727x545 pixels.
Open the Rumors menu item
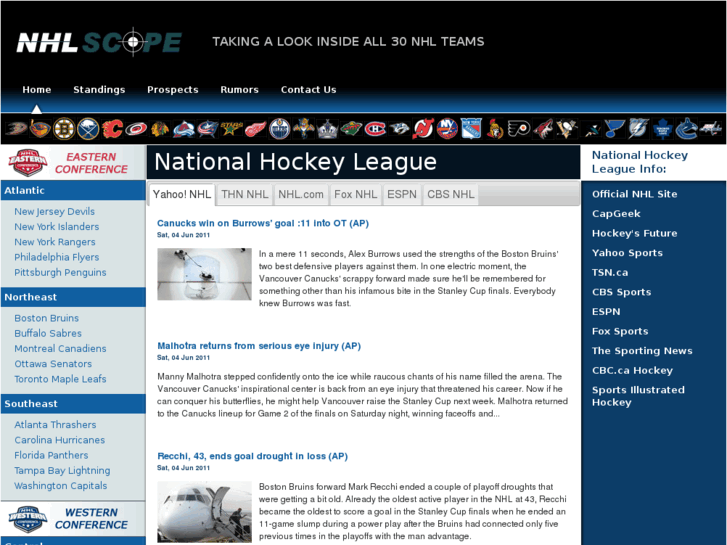coord(239,90)
